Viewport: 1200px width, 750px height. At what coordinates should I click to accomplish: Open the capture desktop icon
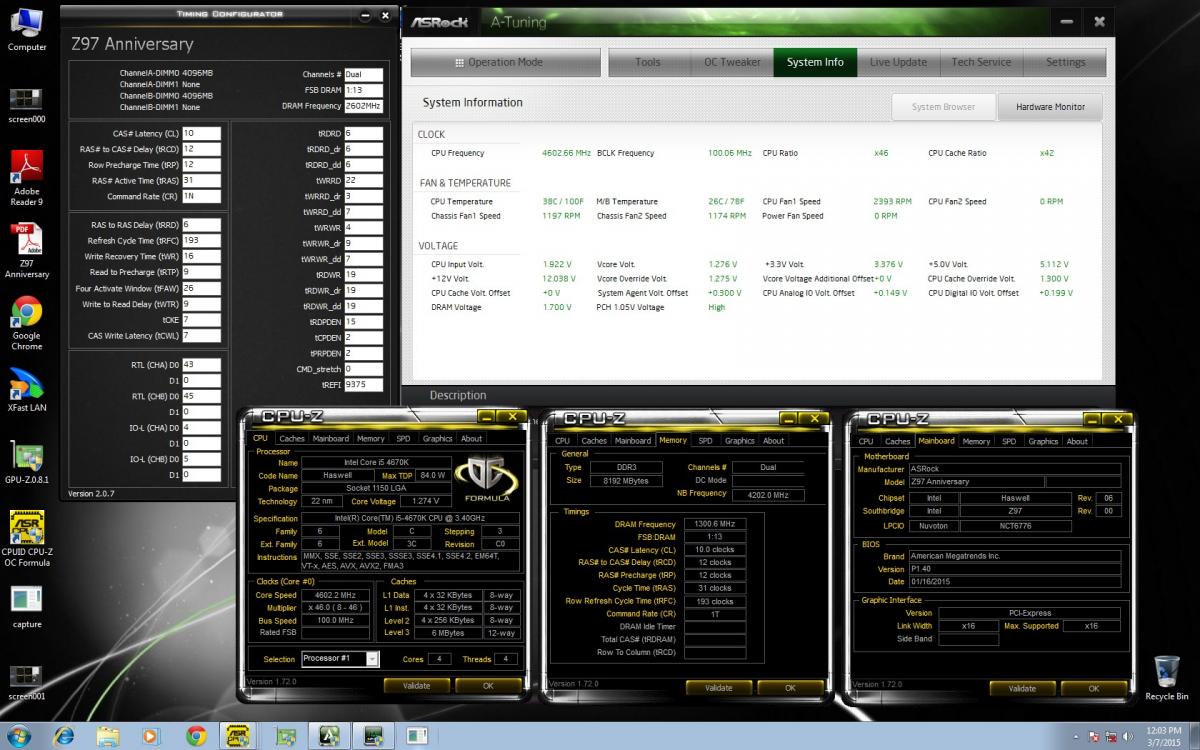point(27,606)
